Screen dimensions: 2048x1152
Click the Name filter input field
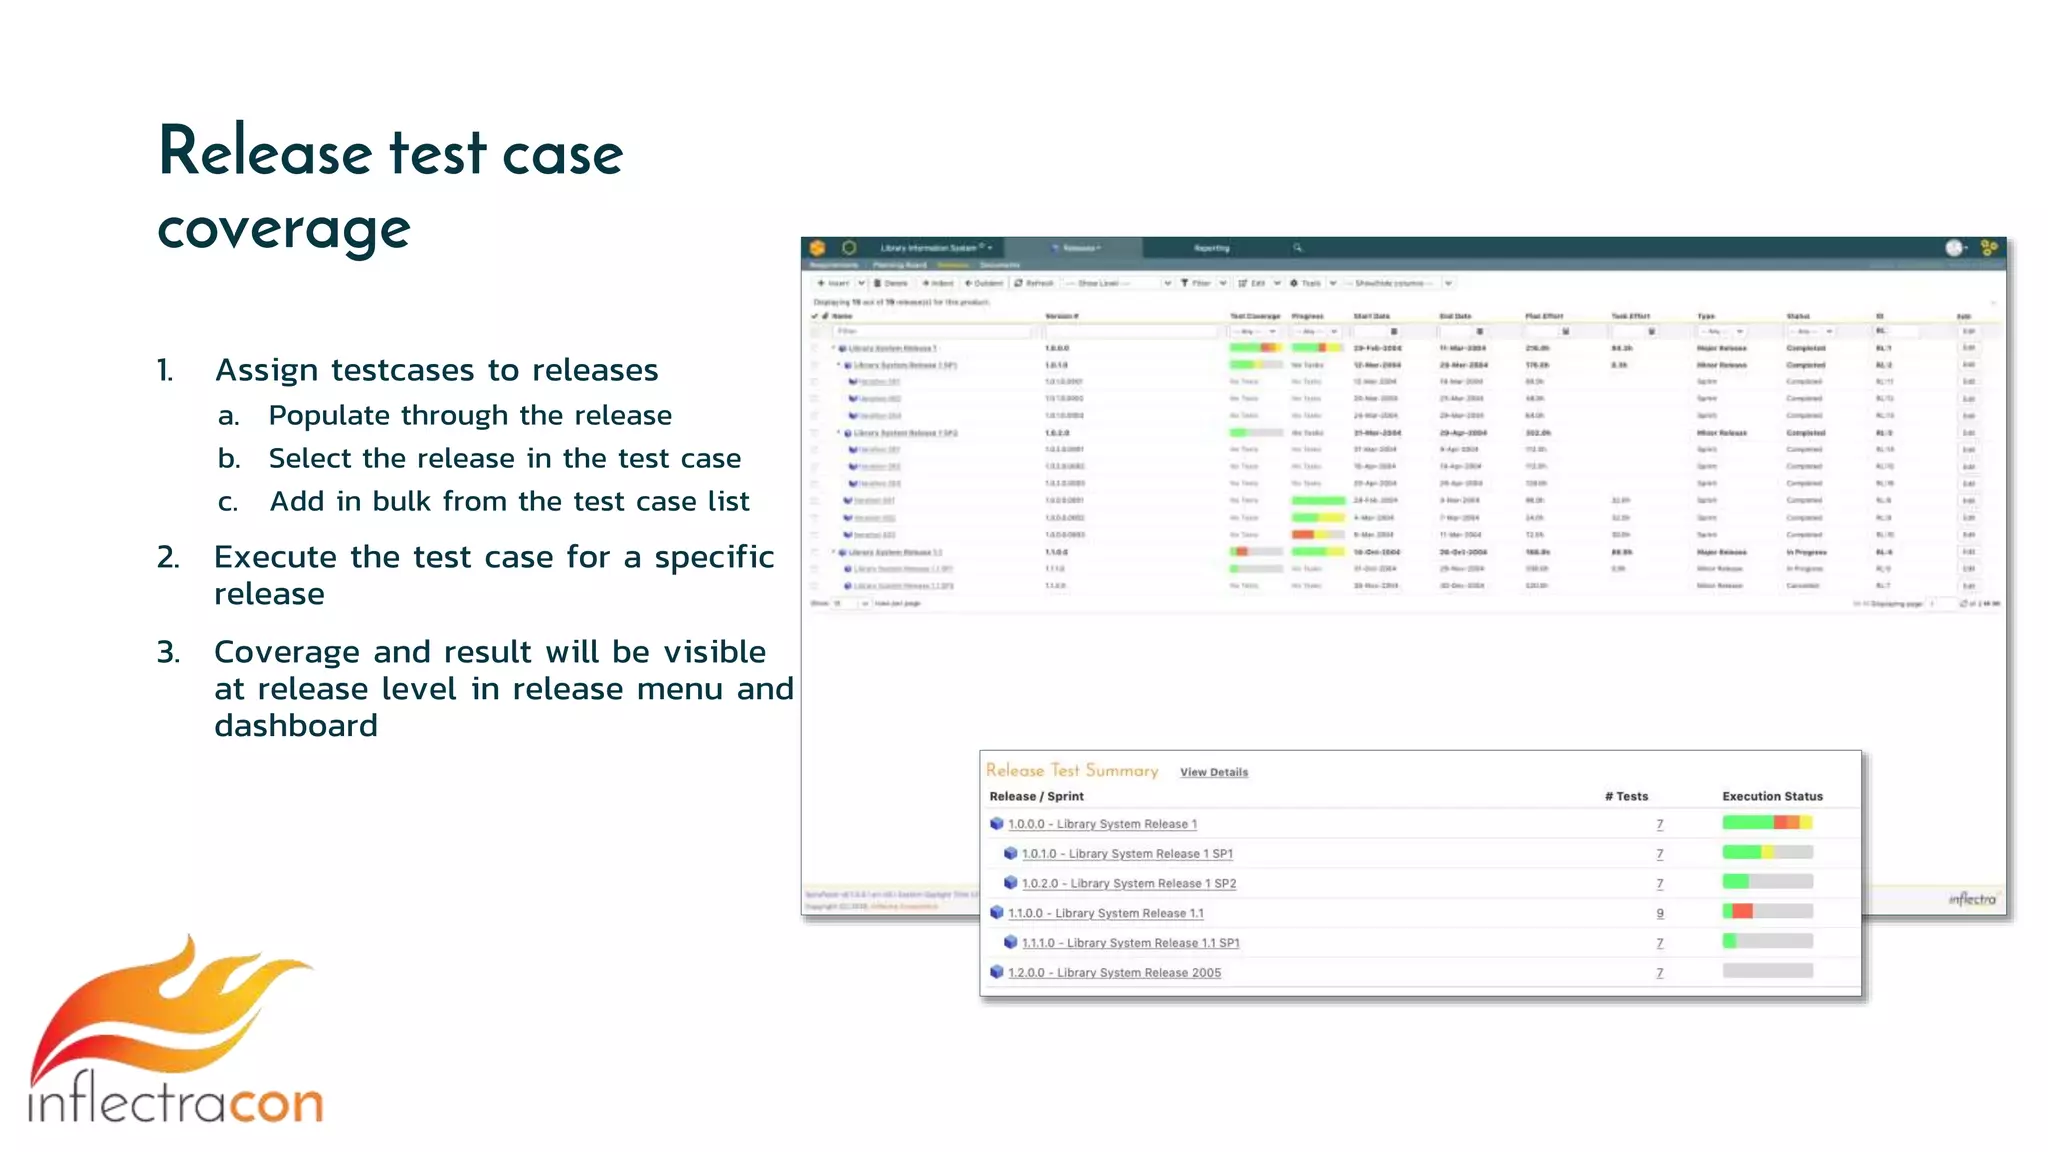tap(932, 332)
